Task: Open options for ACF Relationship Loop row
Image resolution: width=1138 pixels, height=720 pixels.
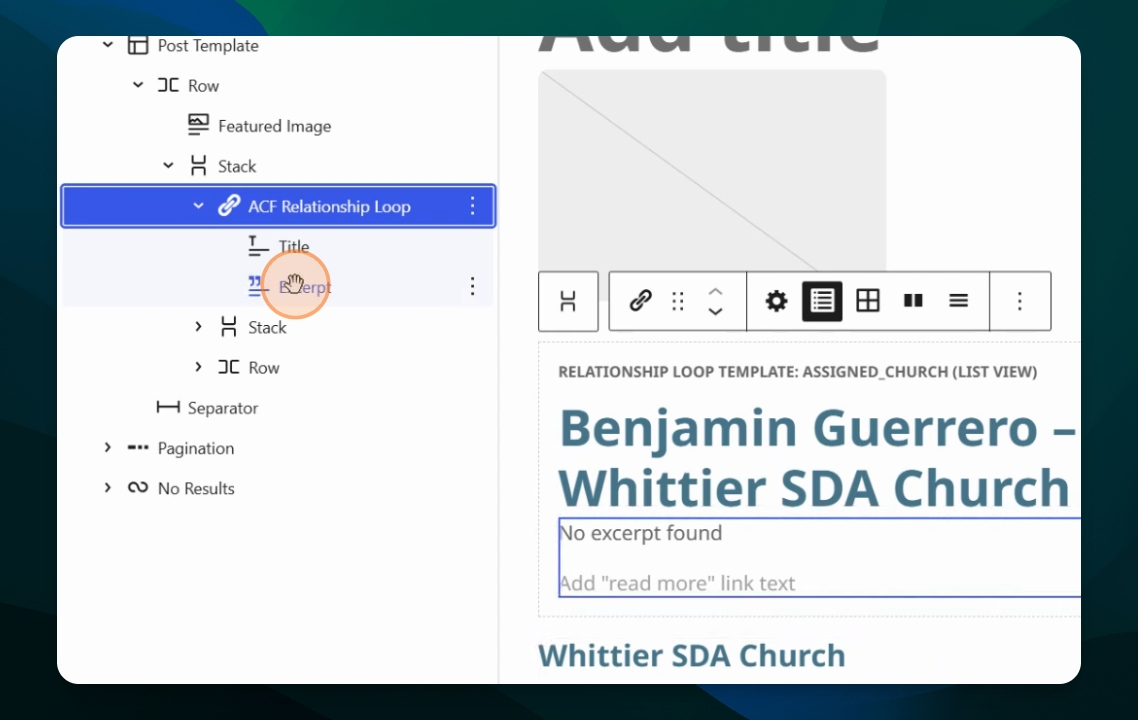Action: (472, 206)
